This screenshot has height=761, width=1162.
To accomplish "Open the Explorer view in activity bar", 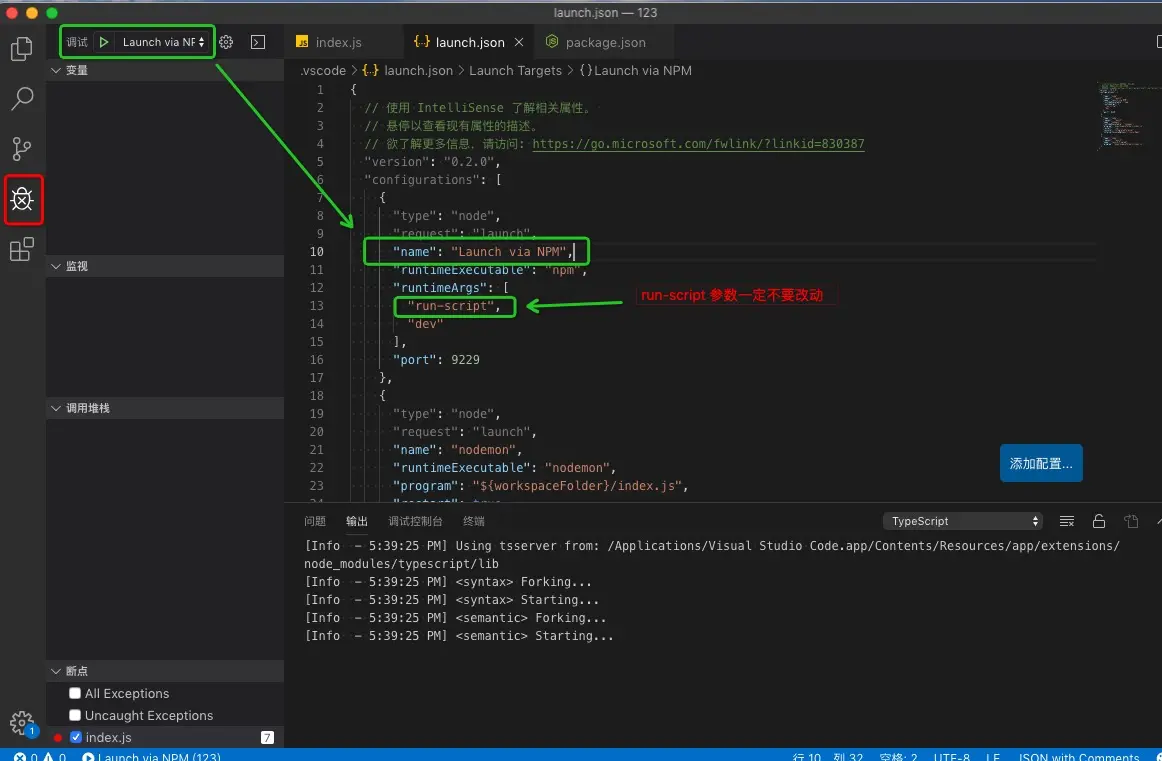I will point(21,49).
